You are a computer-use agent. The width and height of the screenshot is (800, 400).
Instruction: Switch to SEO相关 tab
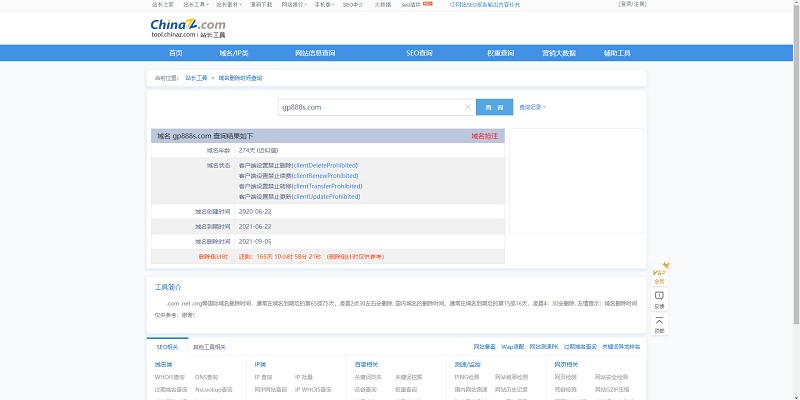[x=167, y=347]
